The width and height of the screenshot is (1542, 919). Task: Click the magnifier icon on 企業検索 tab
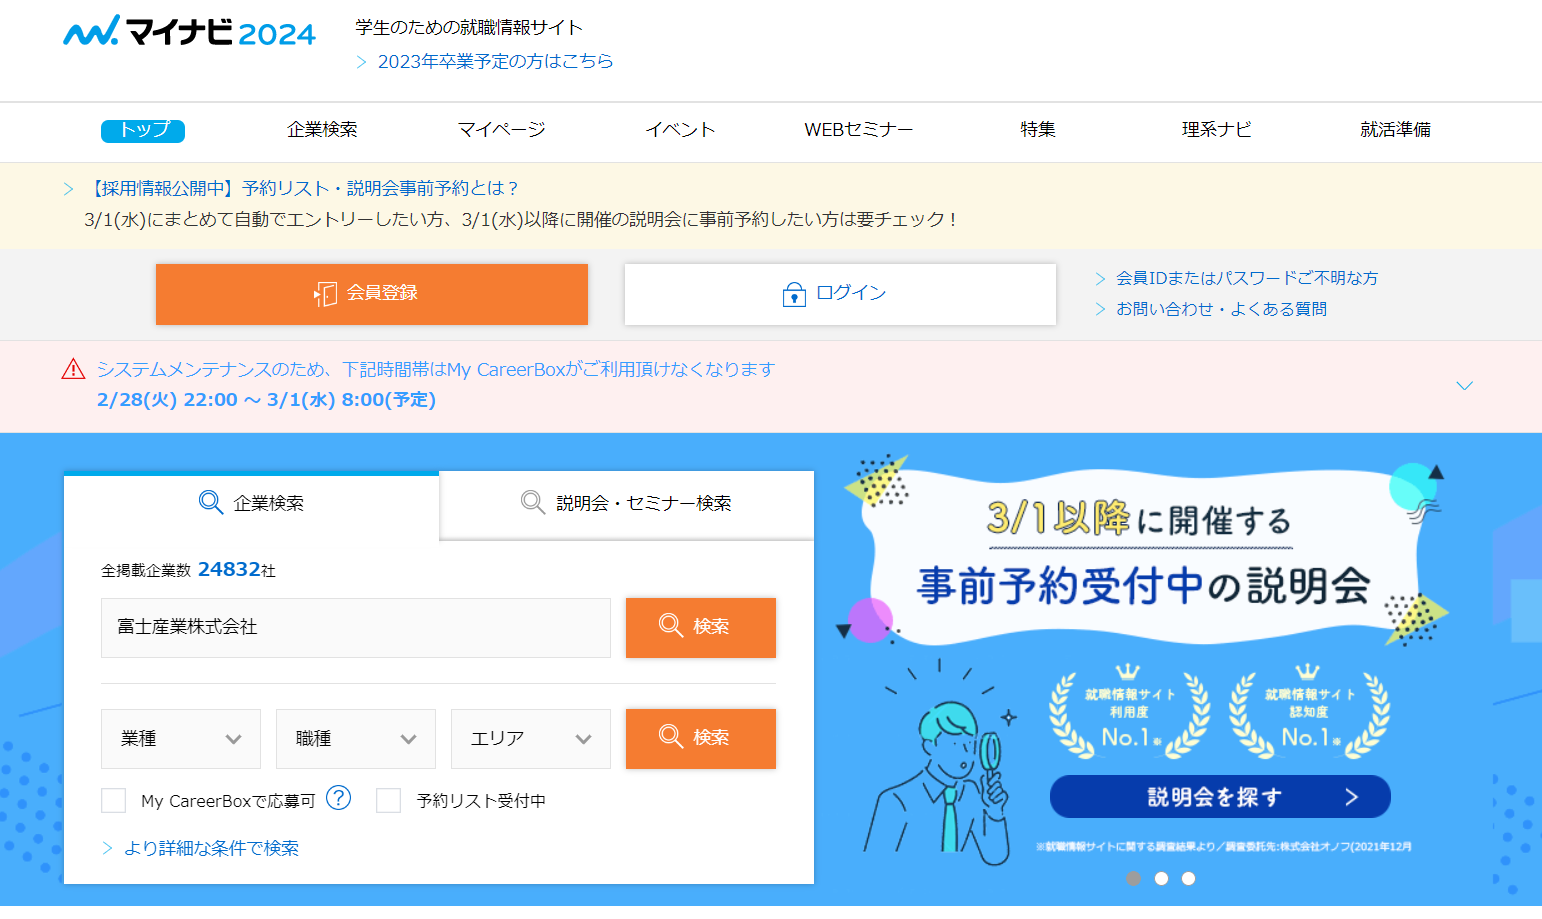[210, 502]
